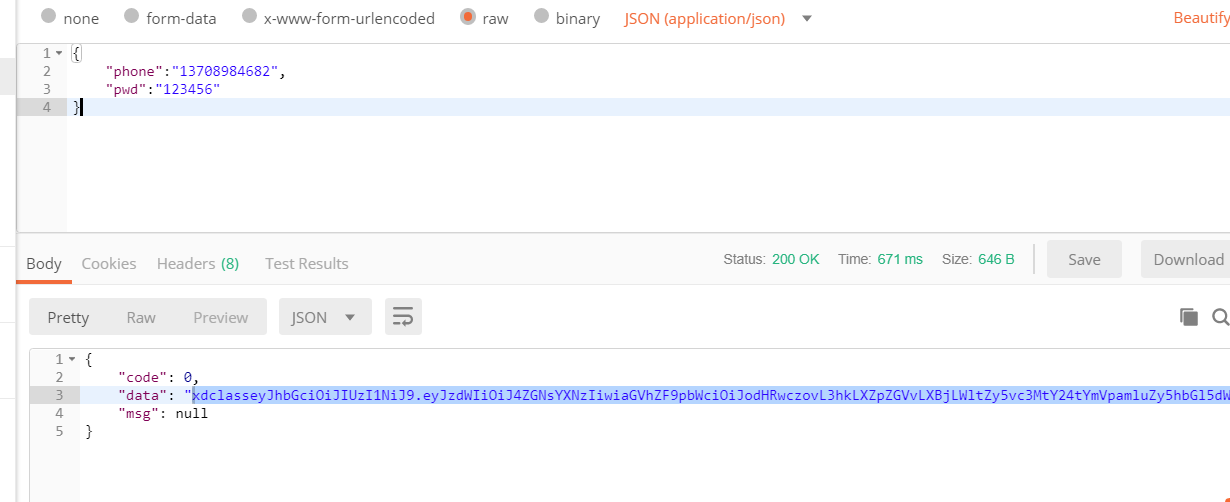Screen dimensions: 1230x502
Task: Select the none body type radio
Action: (x=49, y=17)
